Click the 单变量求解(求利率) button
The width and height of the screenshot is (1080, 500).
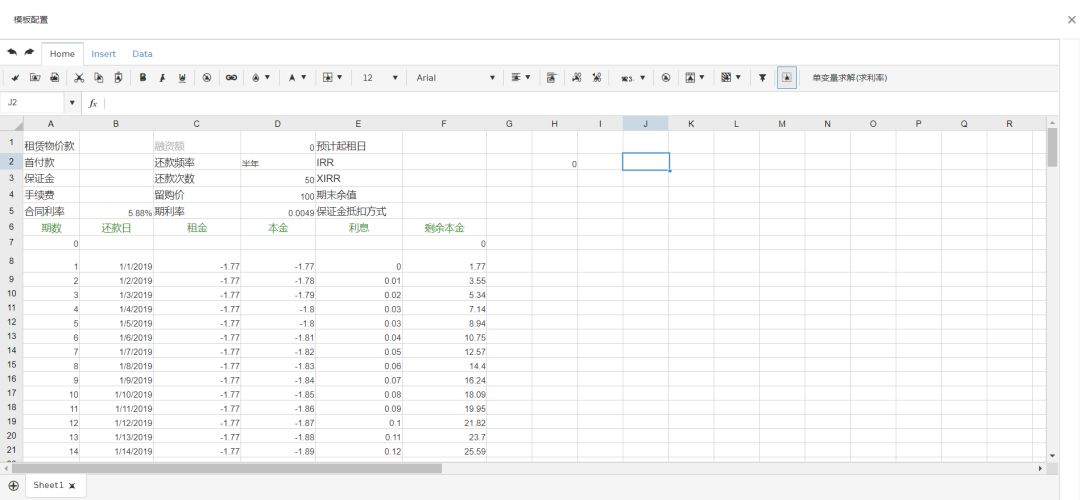click(x=849, y=78)
